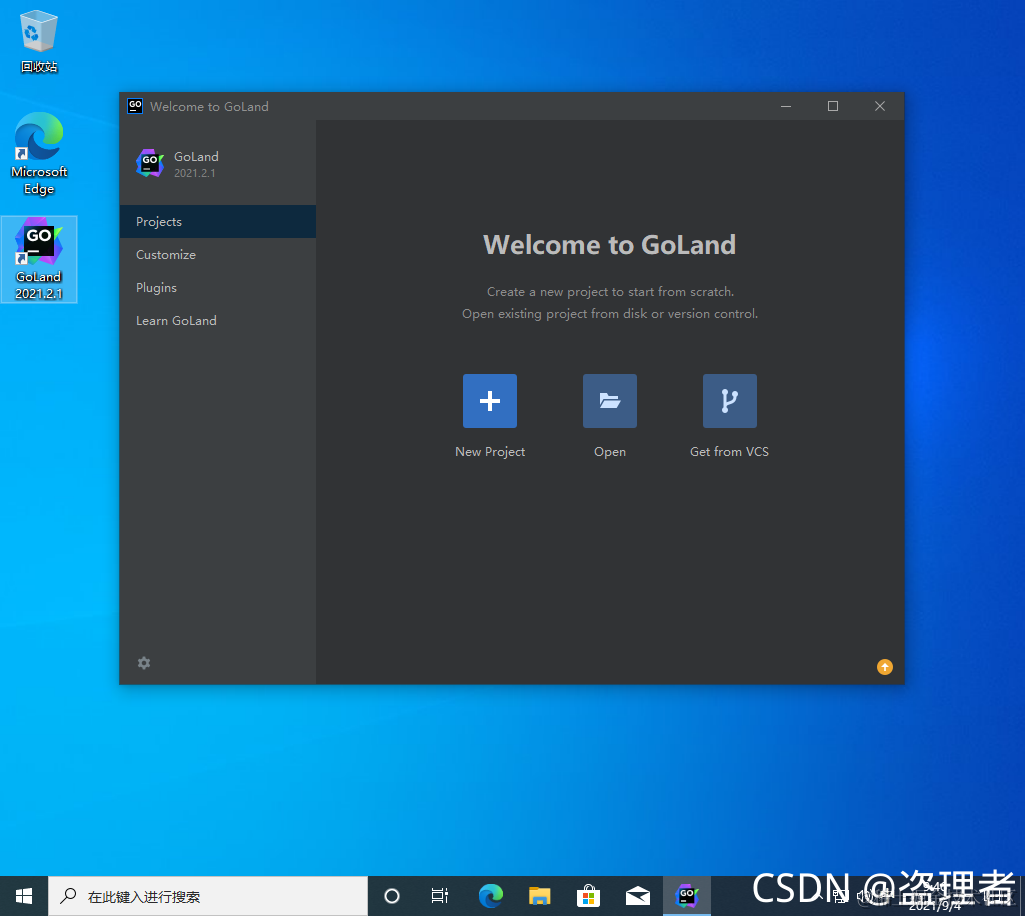Screen dimensions: 1025x916
Task: Open File Explorer from the taskbar
Action: (x=539, y=896)
